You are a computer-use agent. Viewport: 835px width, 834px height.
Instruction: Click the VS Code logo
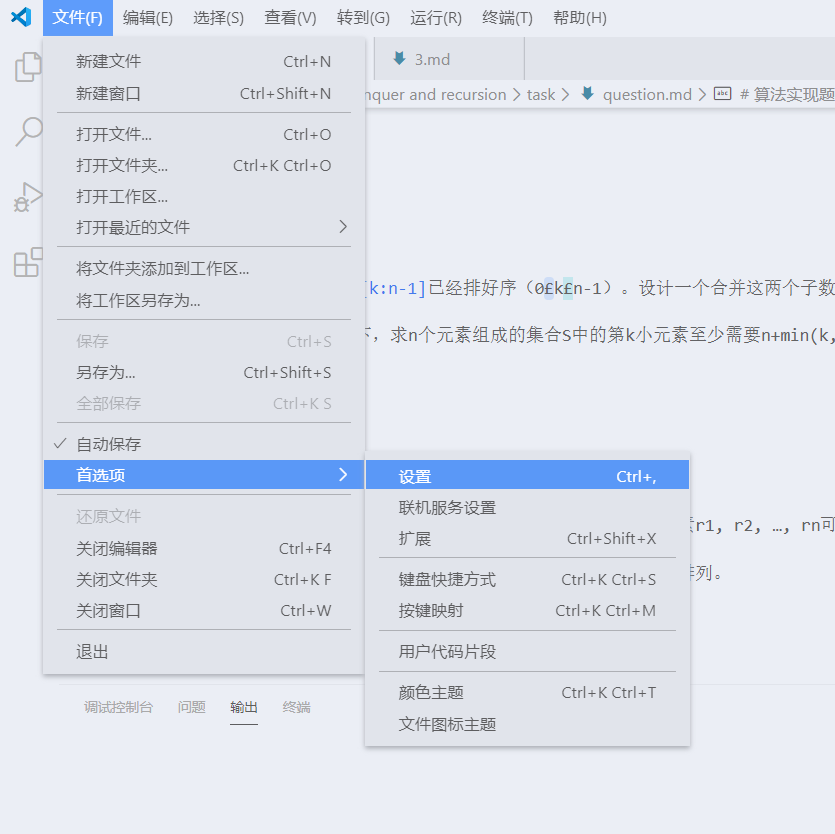tap(20, 16)
